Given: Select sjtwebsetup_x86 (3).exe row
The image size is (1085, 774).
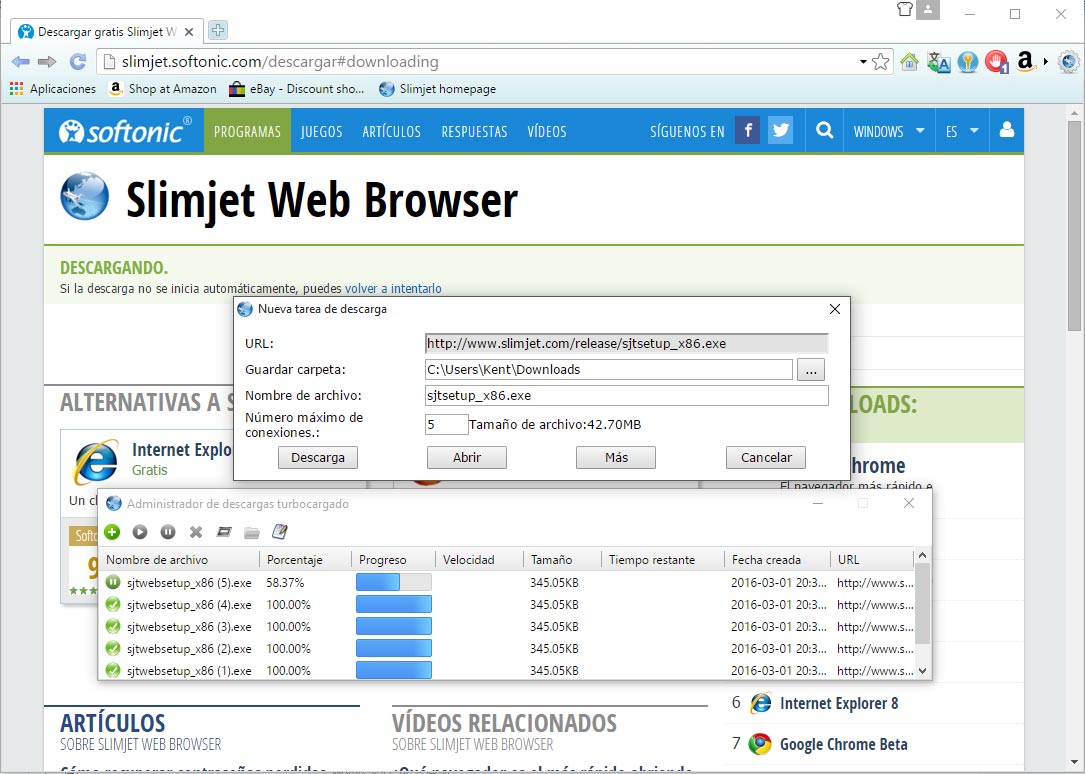Looking at the screenshot, I should [509, 627].
